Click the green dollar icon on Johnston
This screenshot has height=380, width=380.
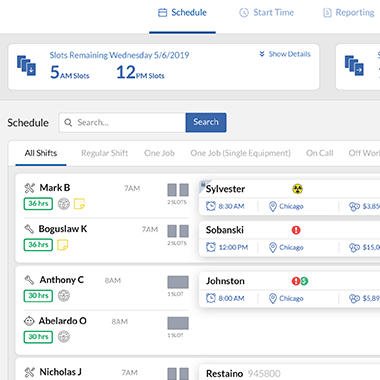304,281
